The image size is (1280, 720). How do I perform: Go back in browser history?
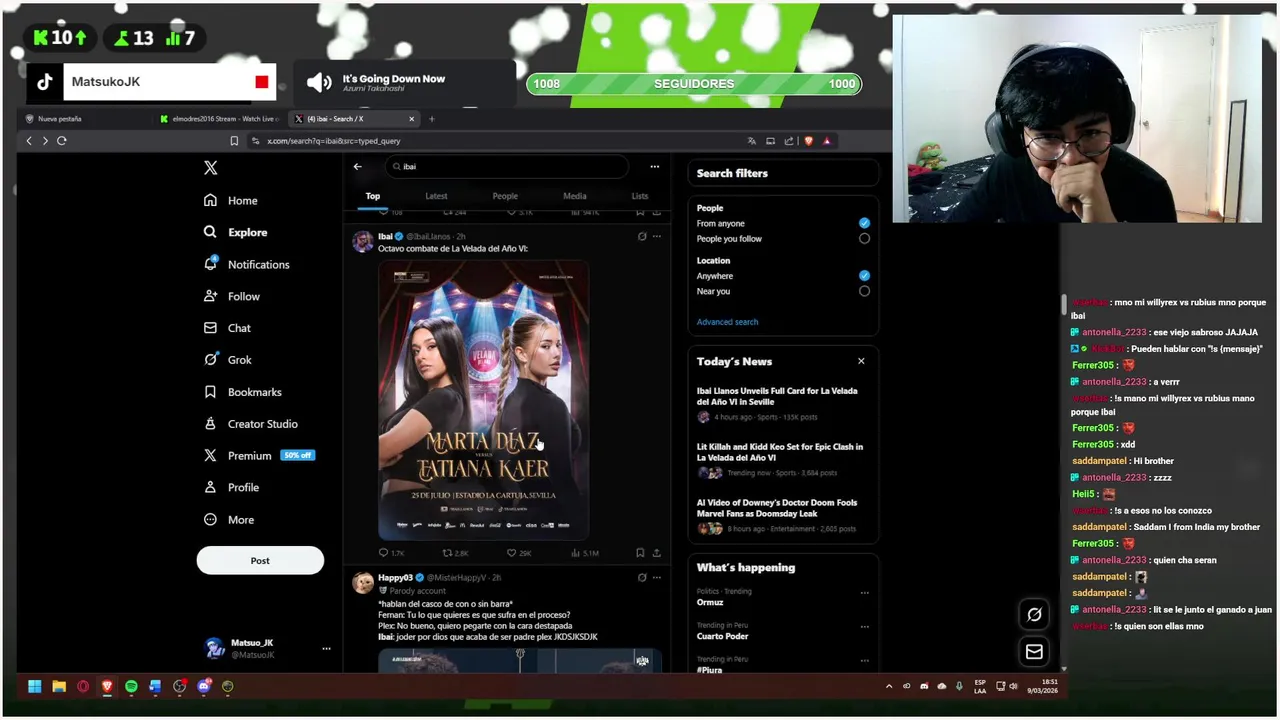29,141
